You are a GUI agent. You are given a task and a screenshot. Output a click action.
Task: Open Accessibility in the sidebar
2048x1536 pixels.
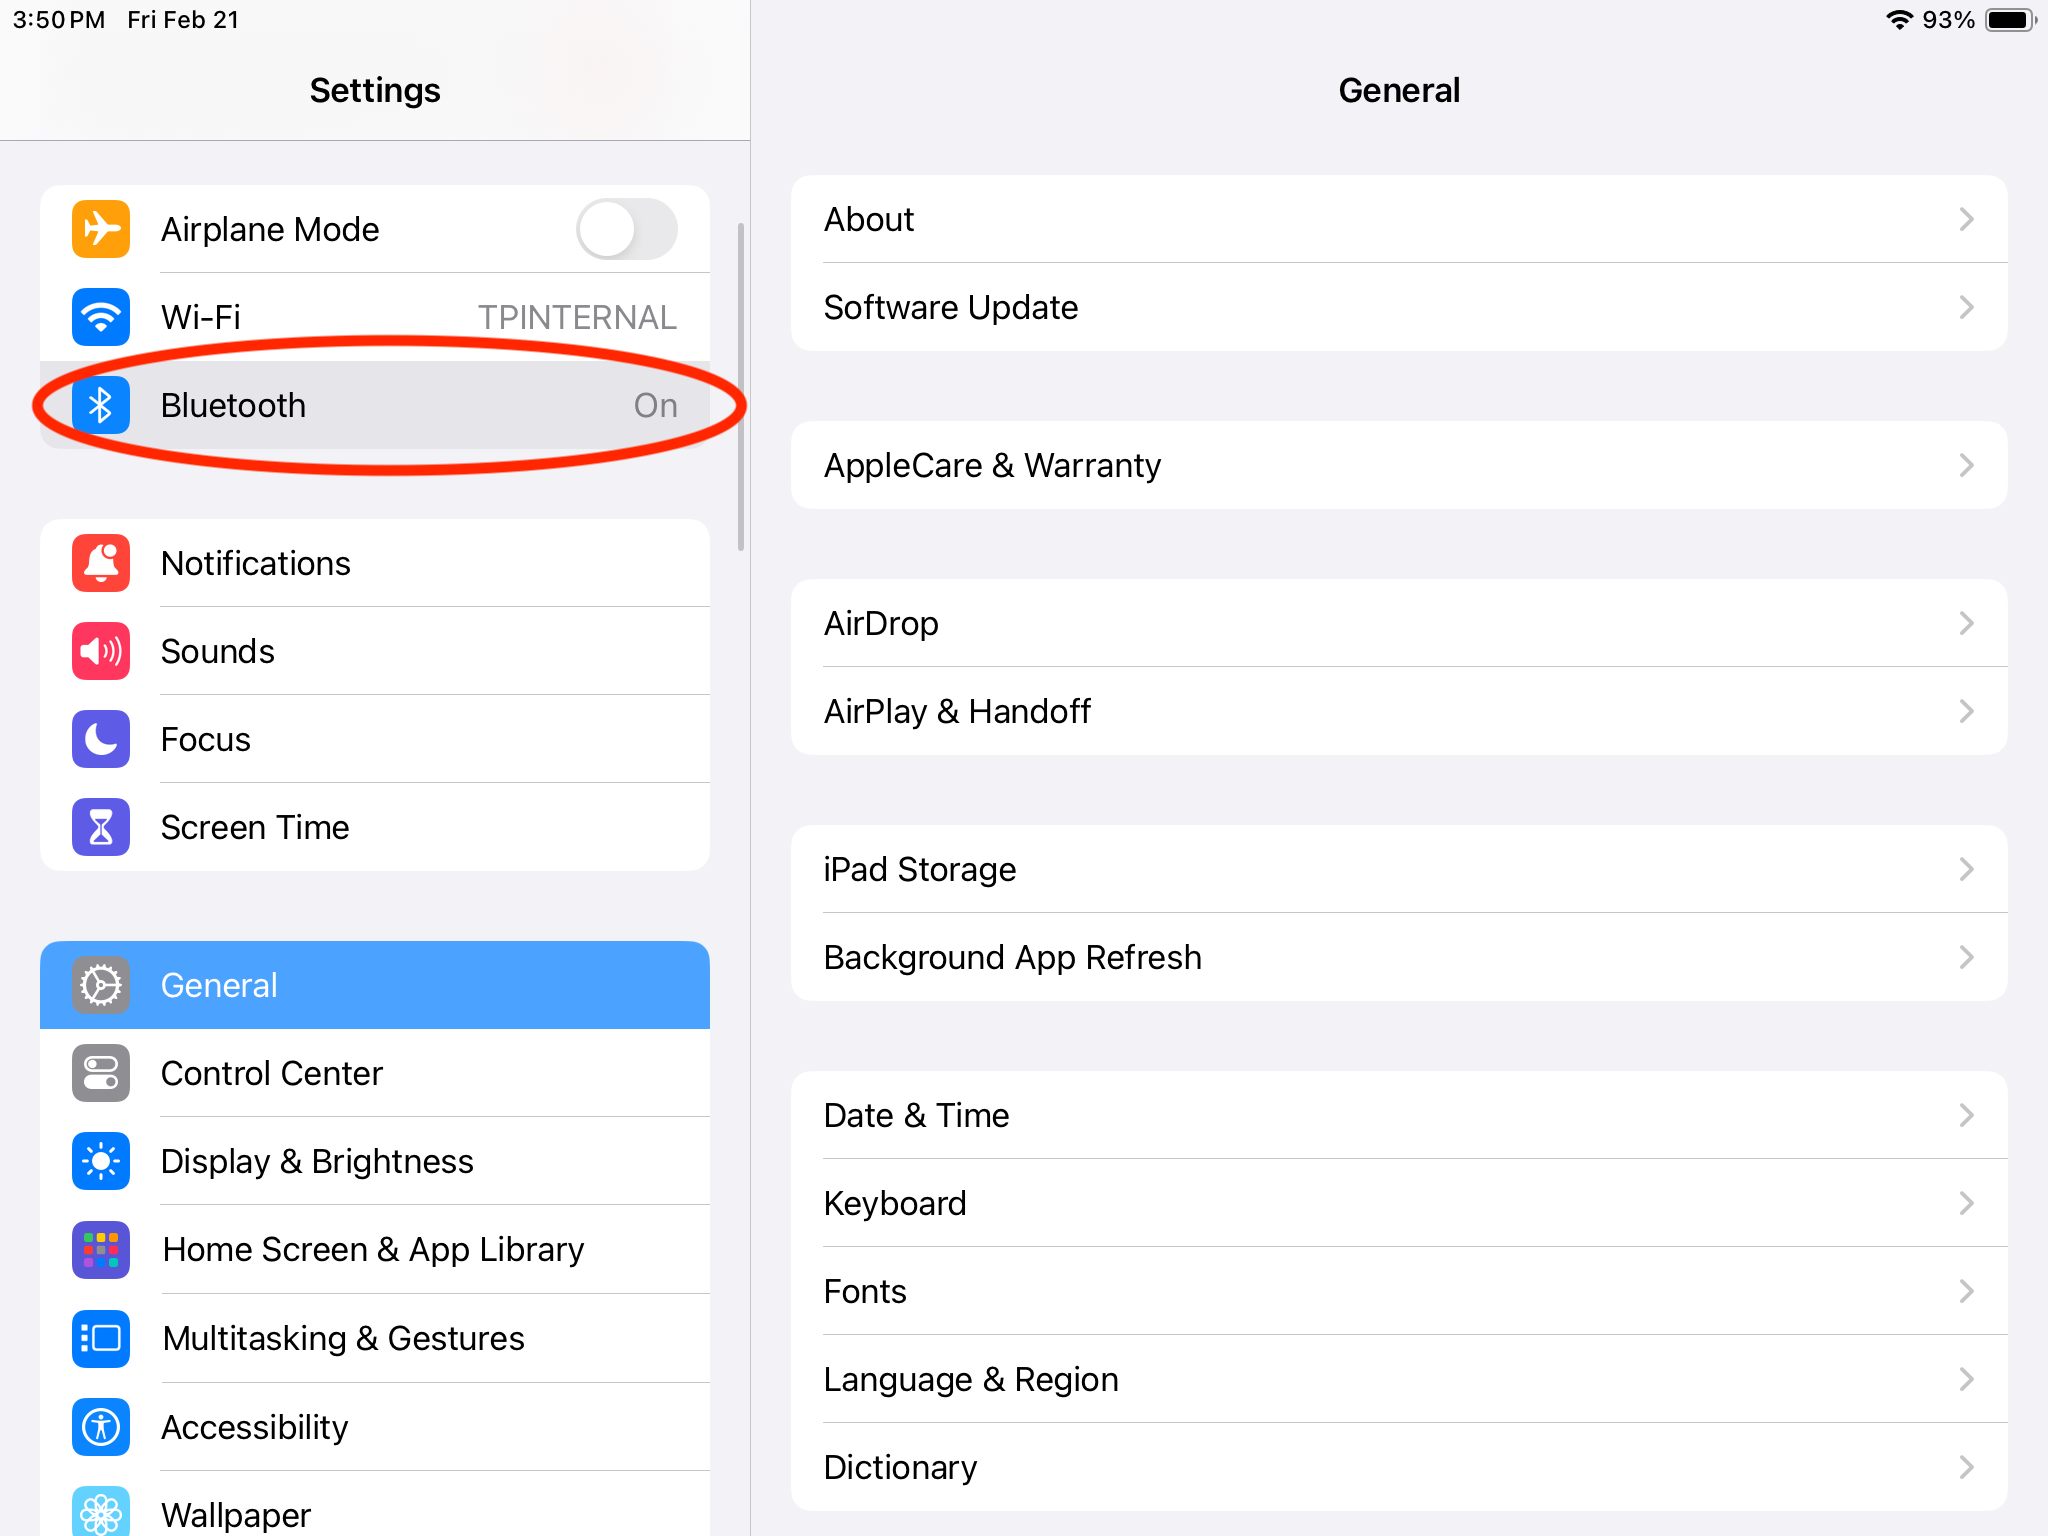(x=255, y=1427)
